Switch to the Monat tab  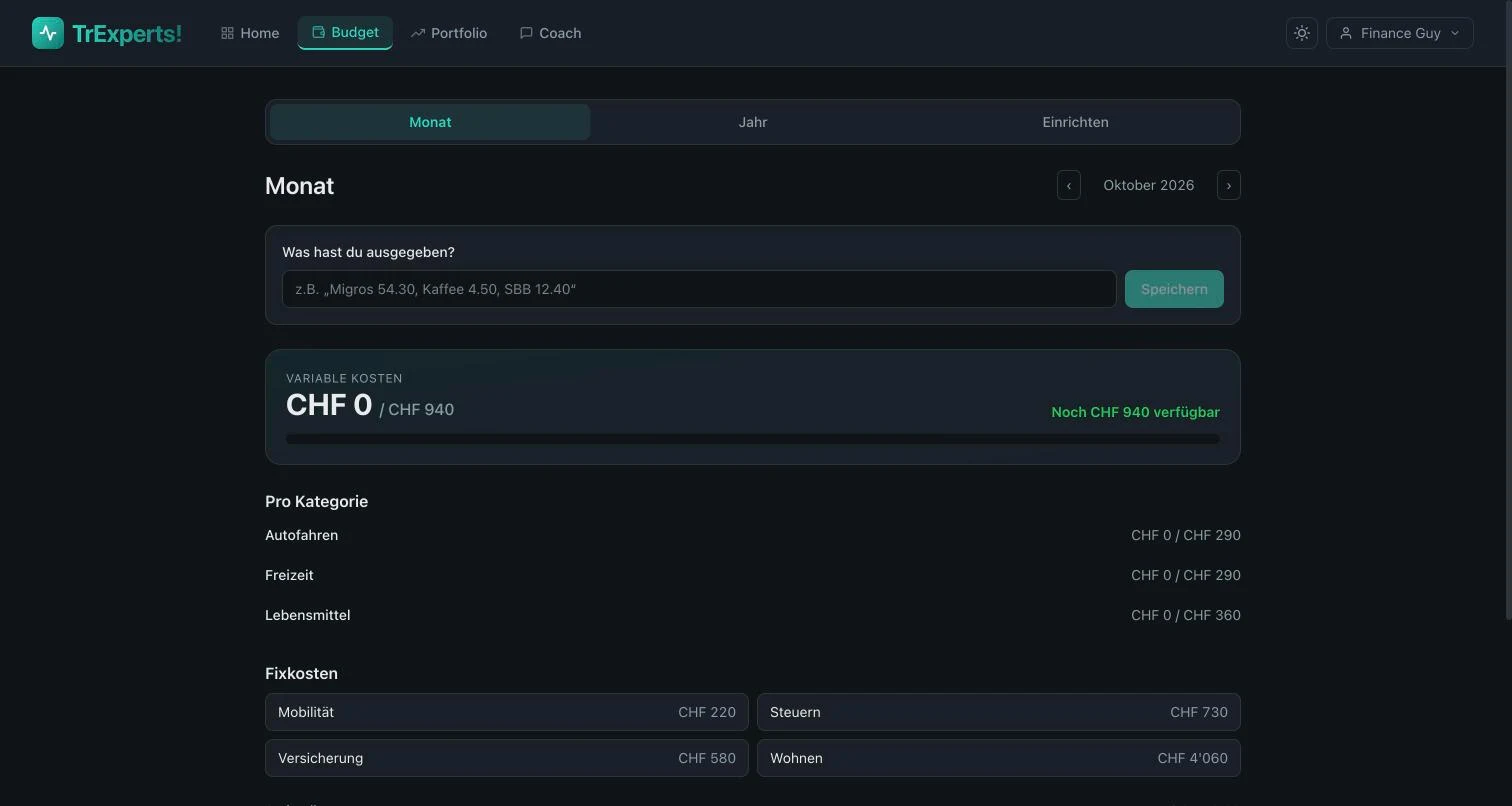(430, 122)
